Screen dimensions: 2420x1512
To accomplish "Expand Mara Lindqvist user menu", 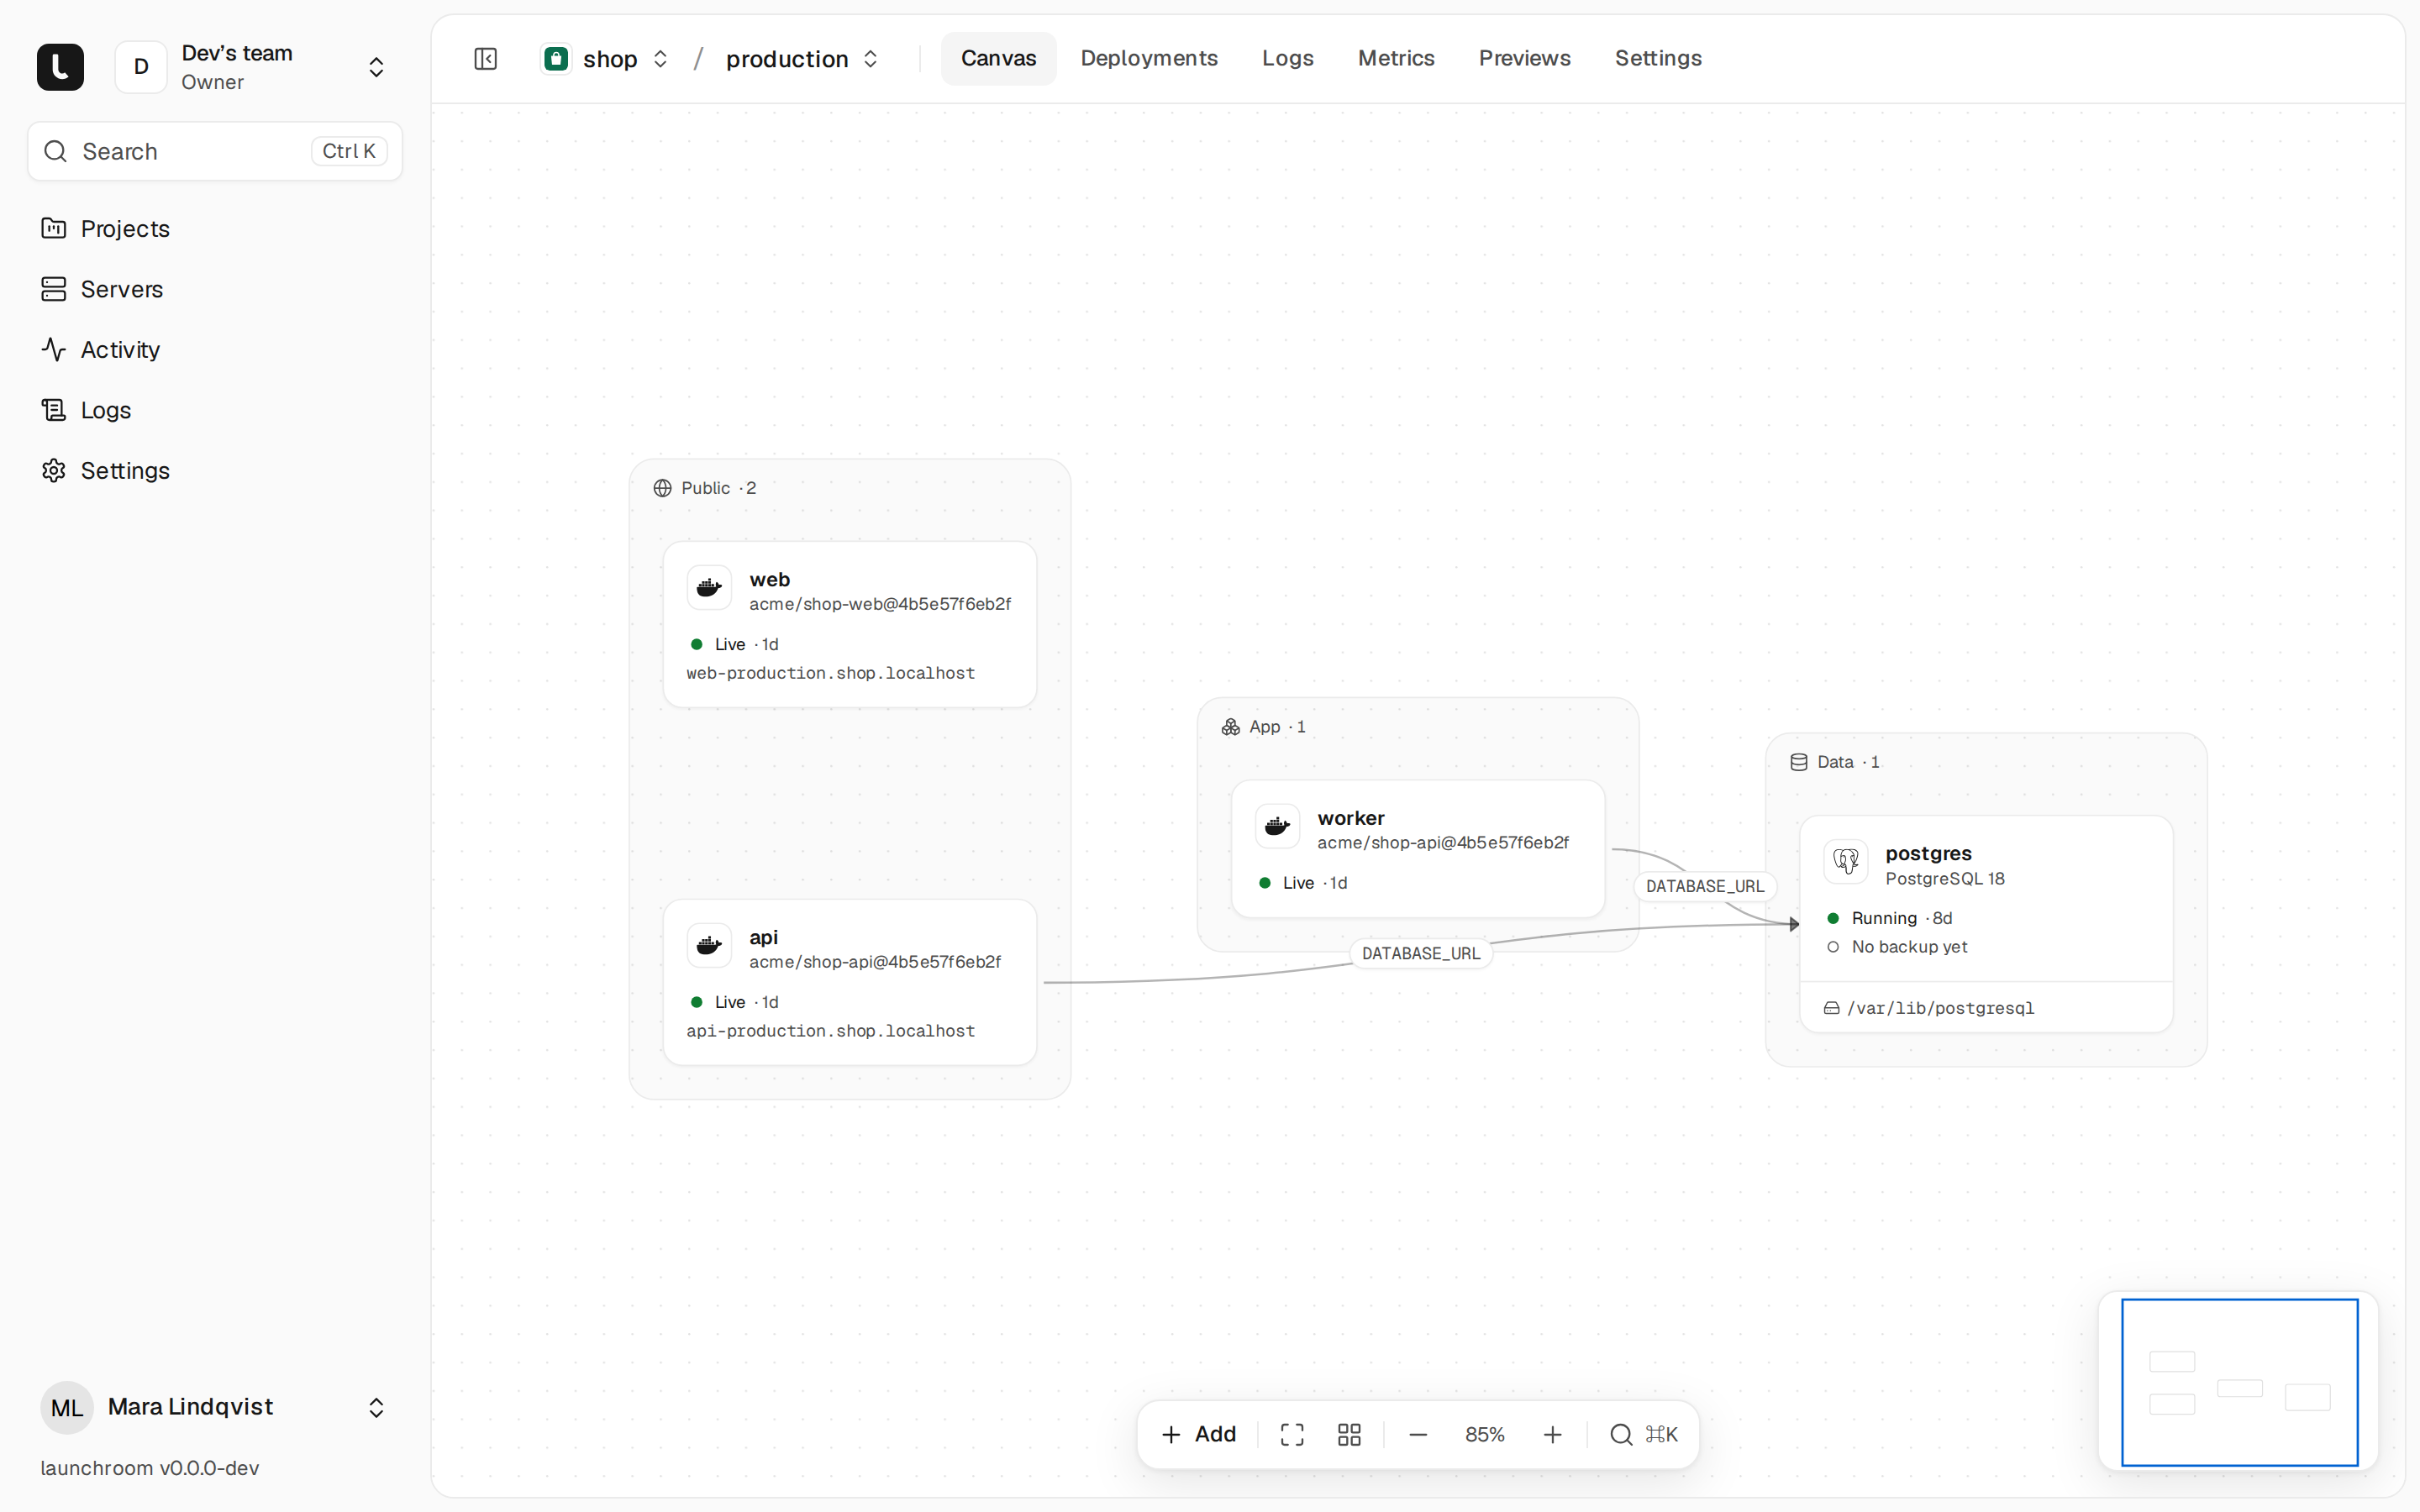I will tap(214, 1407).
